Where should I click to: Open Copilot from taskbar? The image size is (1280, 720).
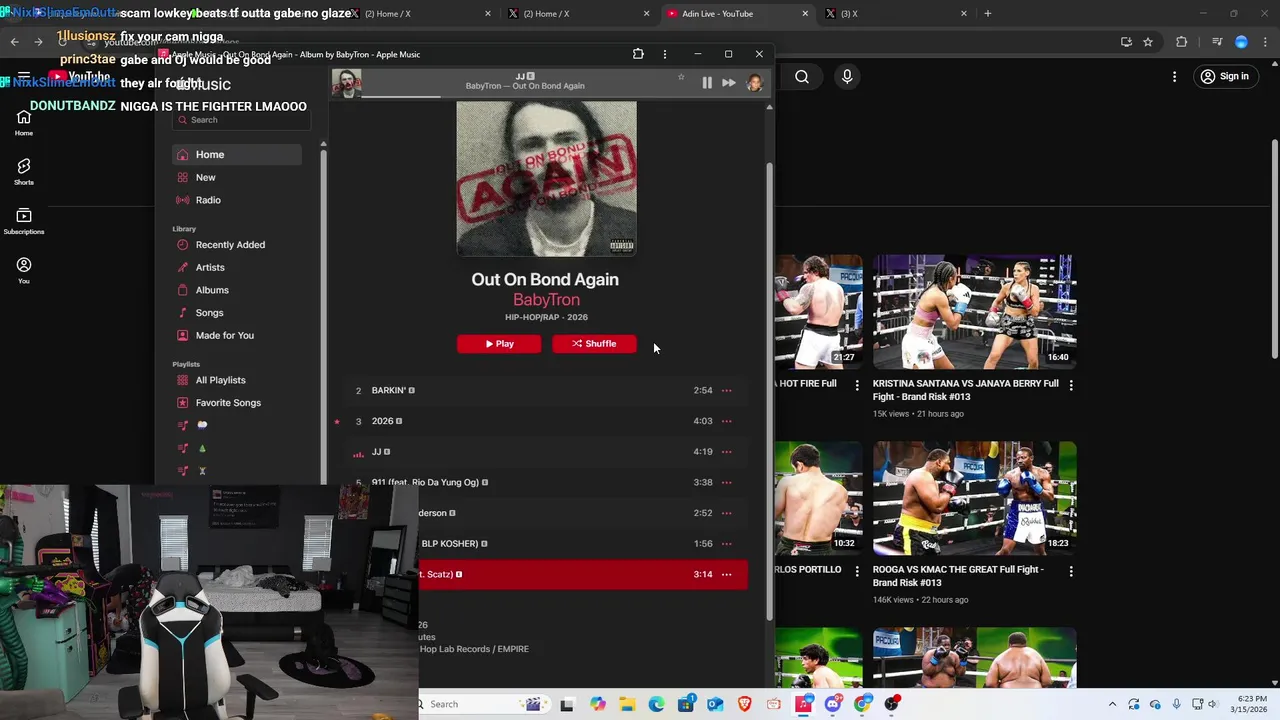[x=597, y=704]
